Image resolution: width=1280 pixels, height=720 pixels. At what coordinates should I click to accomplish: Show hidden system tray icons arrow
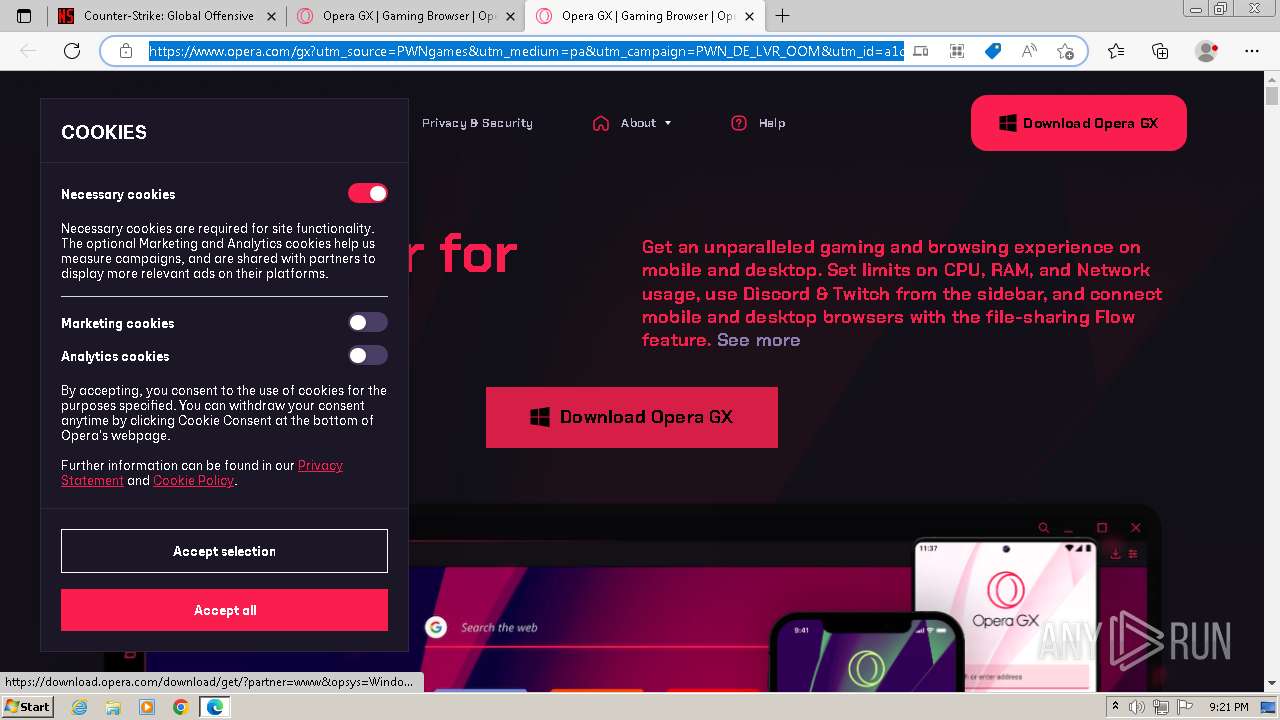click(x=1116, y=707)
